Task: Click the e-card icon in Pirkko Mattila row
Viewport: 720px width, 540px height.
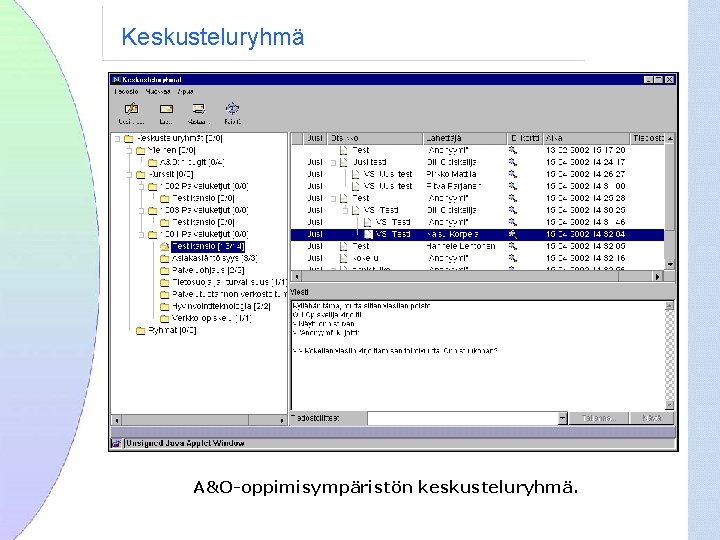Action: coord(512,174)
